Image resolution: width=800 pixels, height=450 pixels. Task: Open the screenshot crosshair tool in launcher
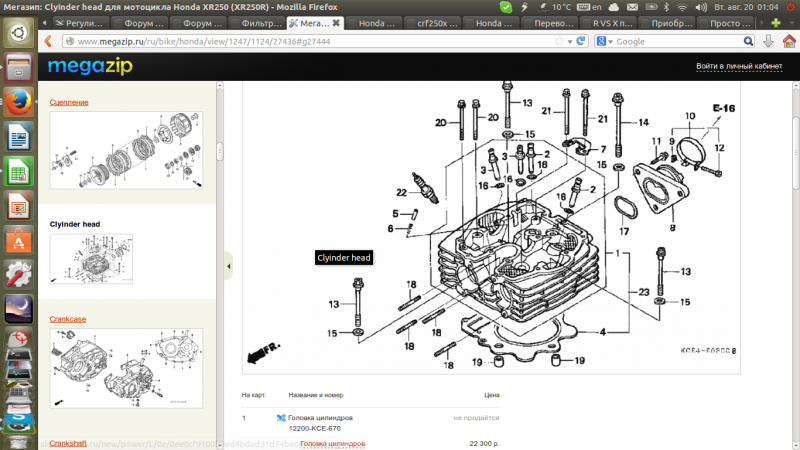(x=18, y=339)
